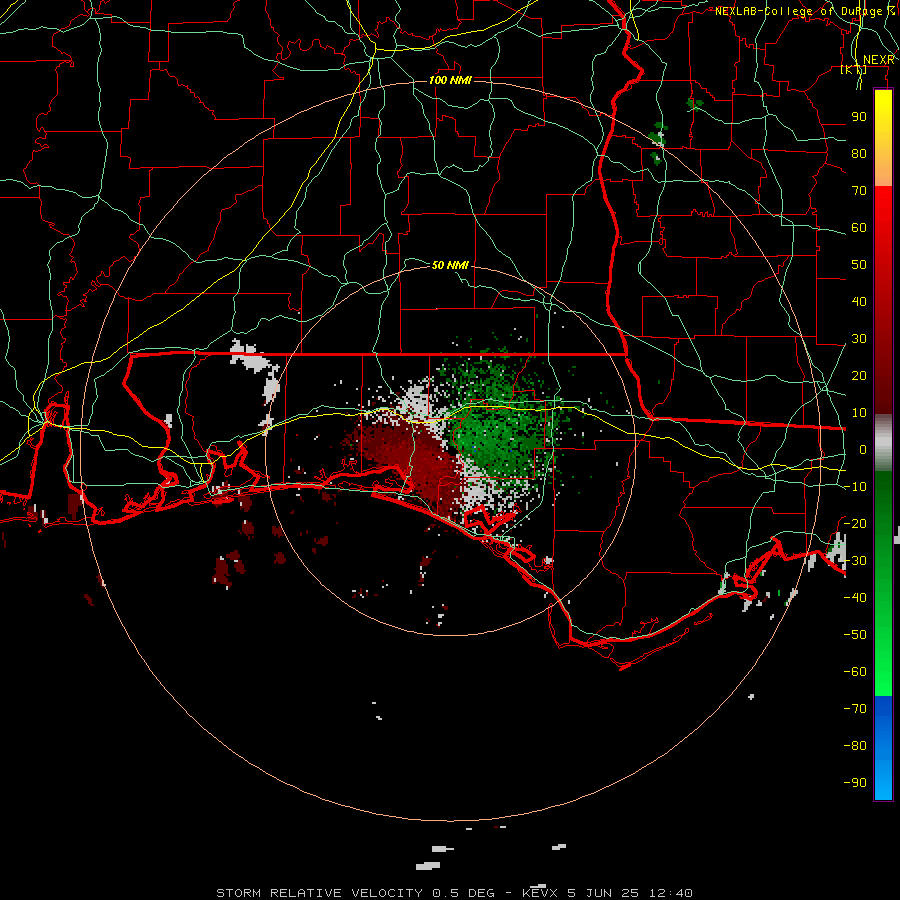Click the "KT" units label above color scale
Image resolution: width=900 pixels, height=900 pixels.
tap(854, 69)
